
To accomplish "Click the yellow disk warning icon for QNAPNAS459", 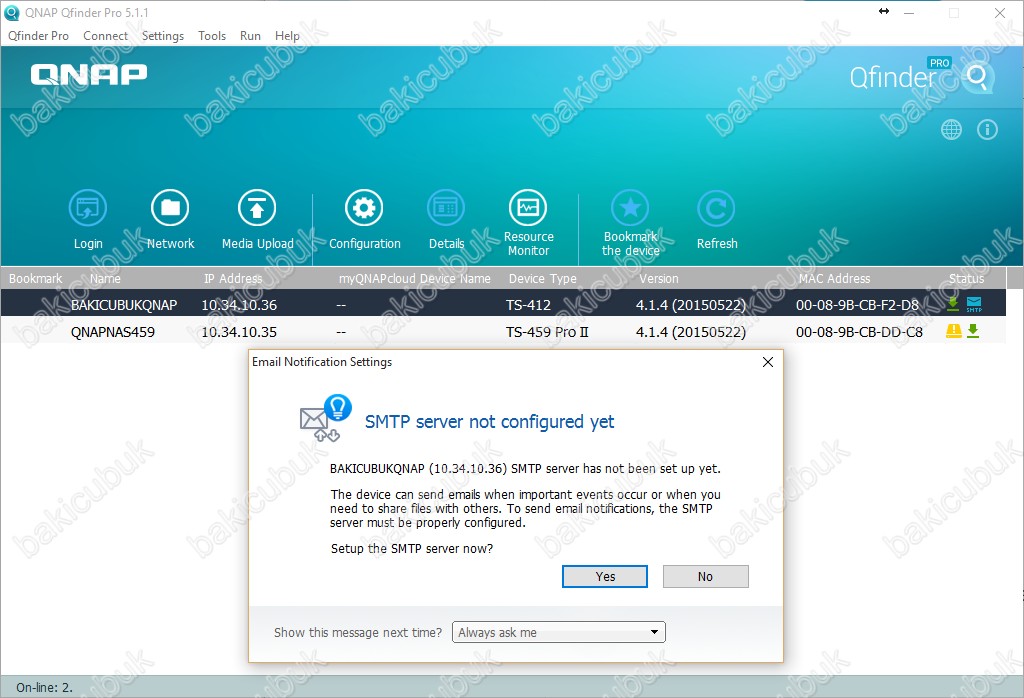I will tap(953, 331).
